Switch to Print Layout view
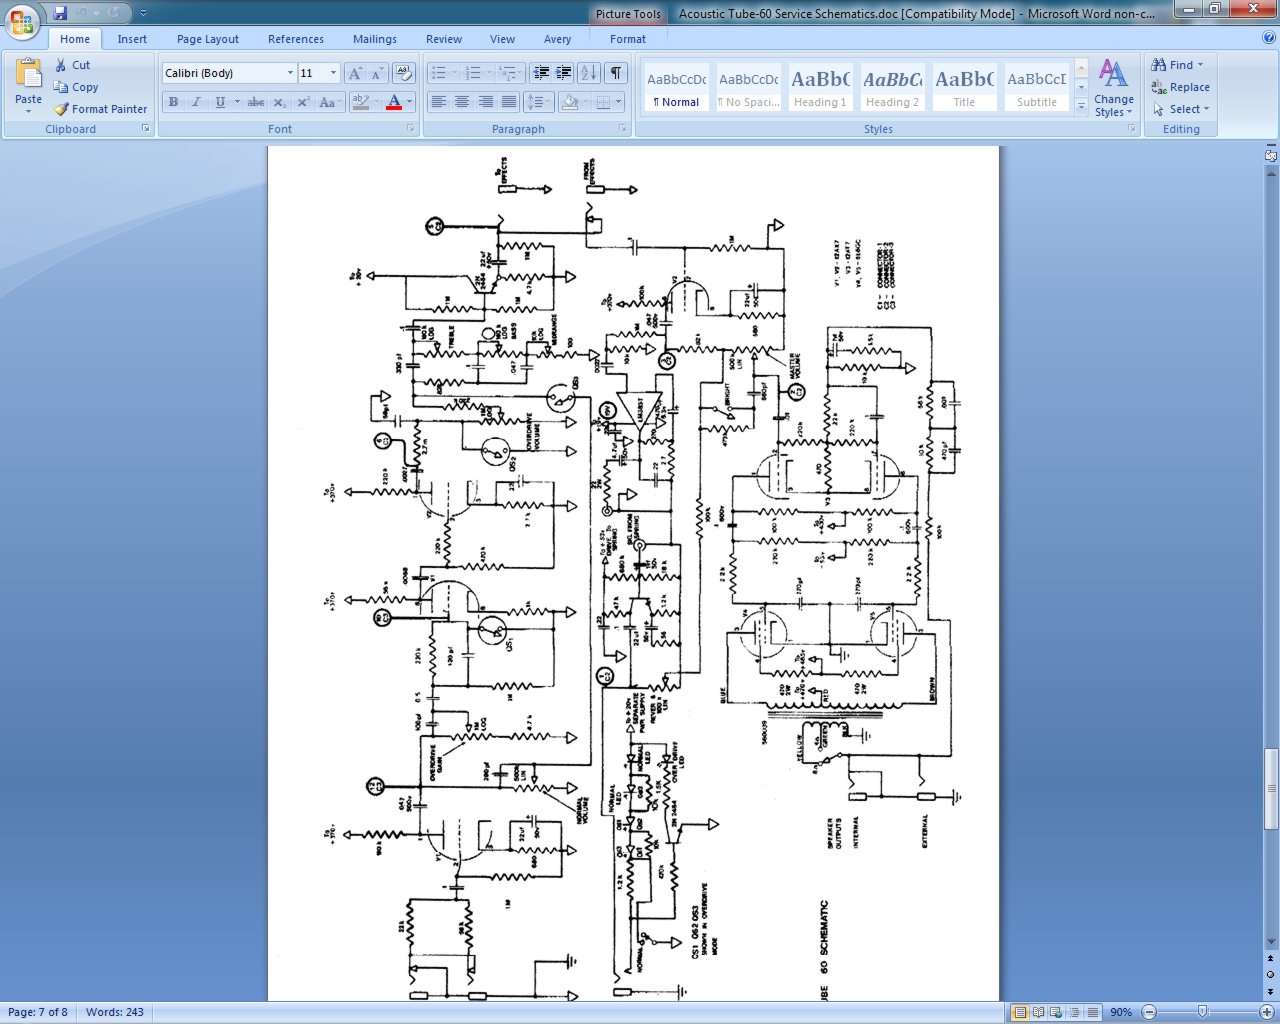Image resolution: width=1280 pixels, height=1024 pixels. click(1020, 1012)
